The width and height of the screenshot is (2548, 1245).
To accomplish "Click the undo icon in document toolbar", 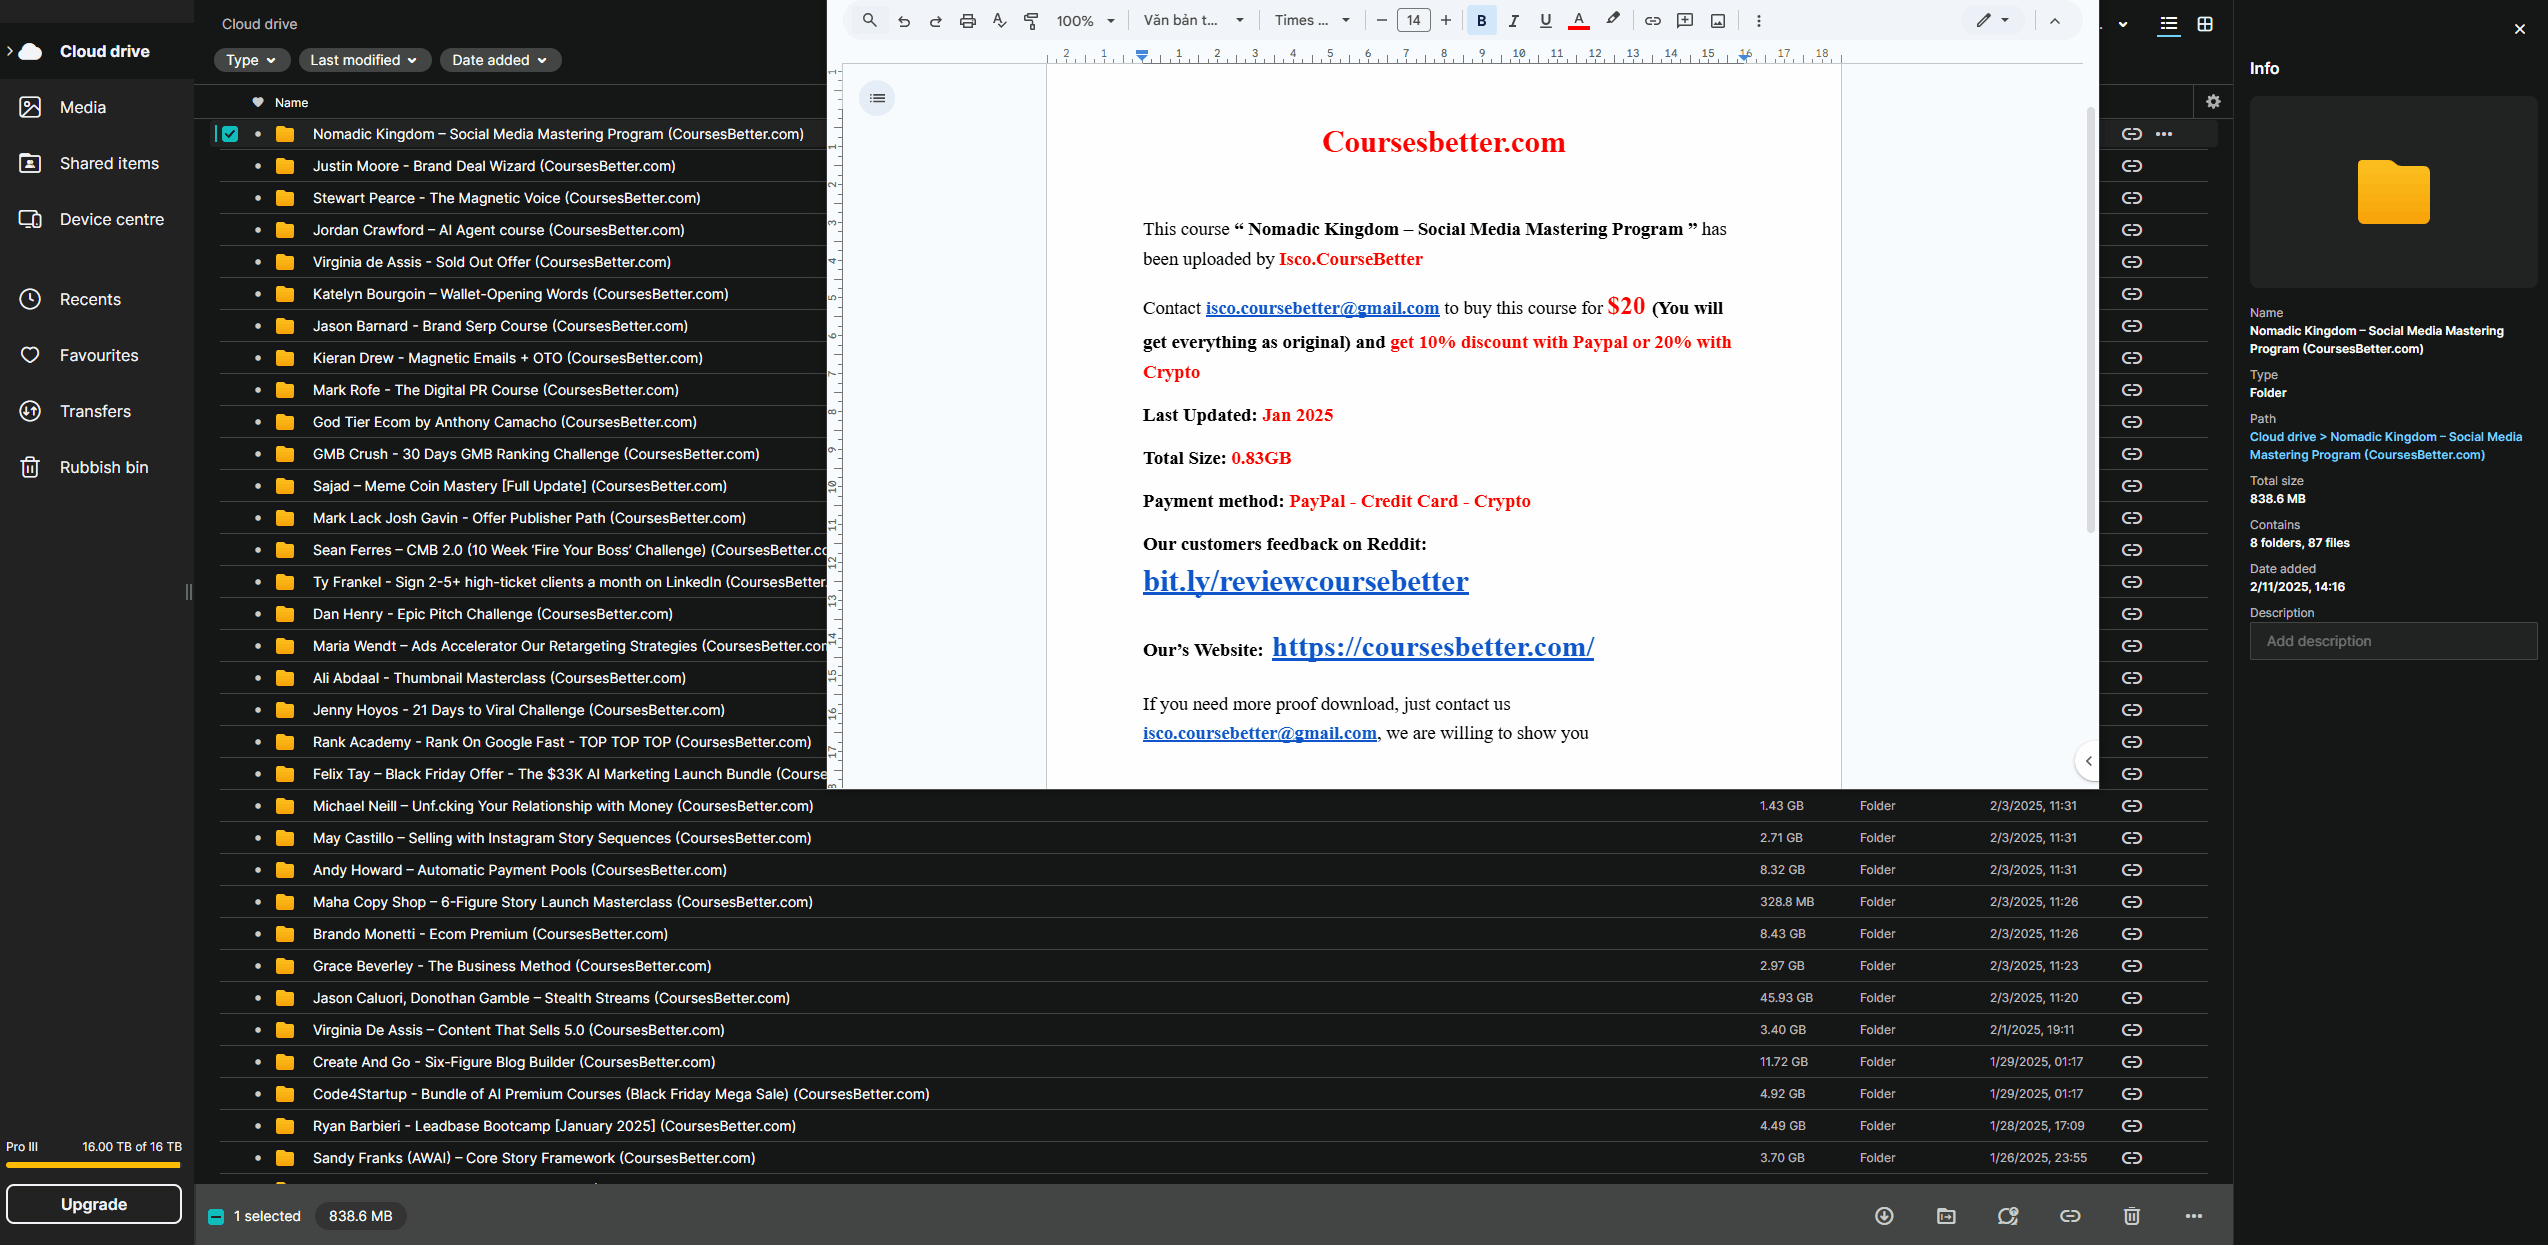I will (904, 21).
